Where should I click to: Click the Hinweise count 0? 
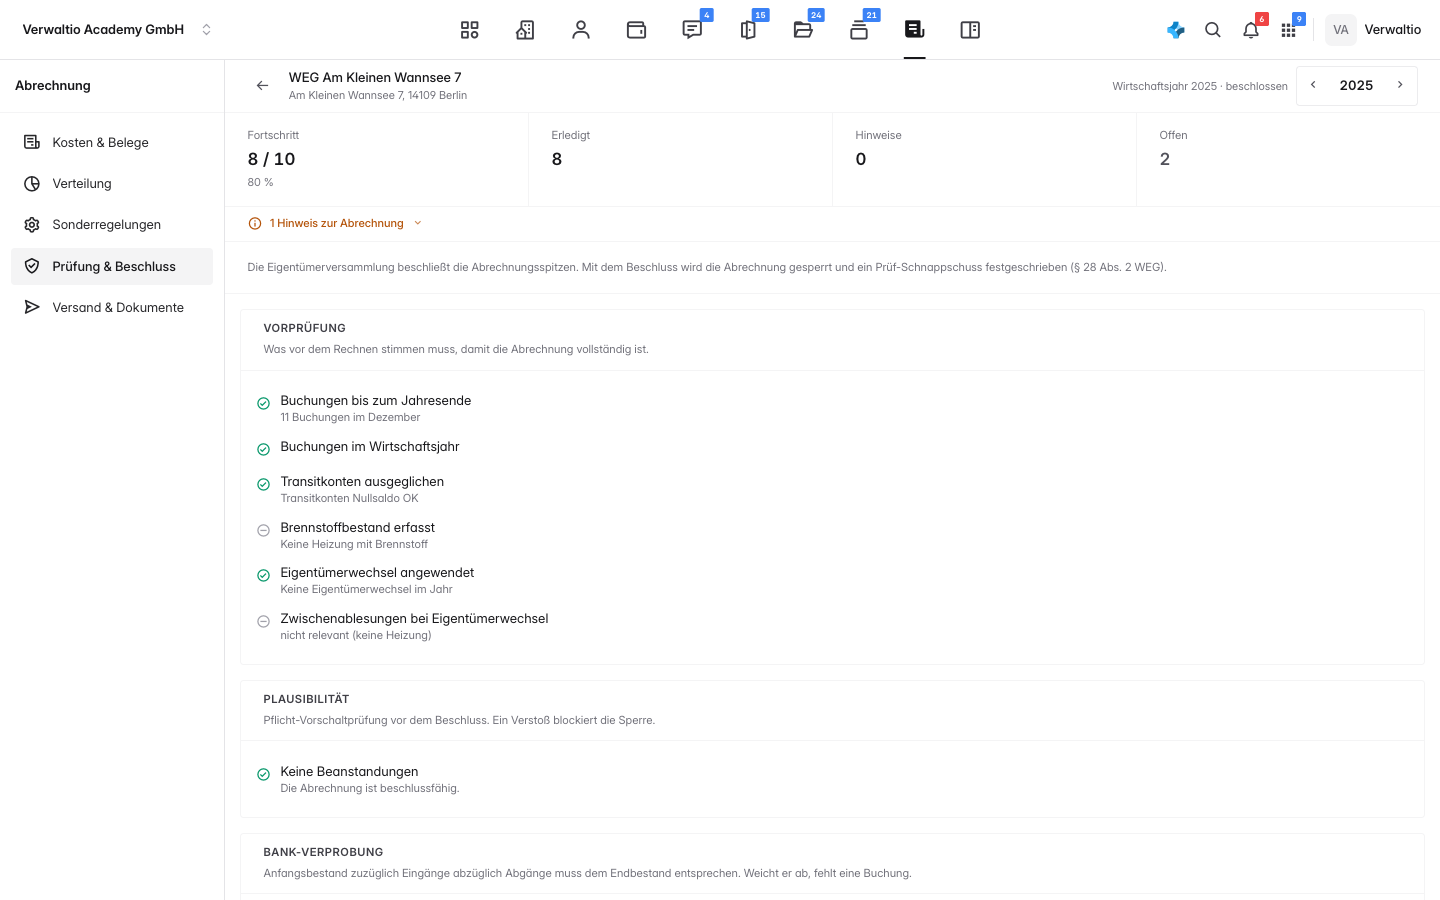coord(861,159)
